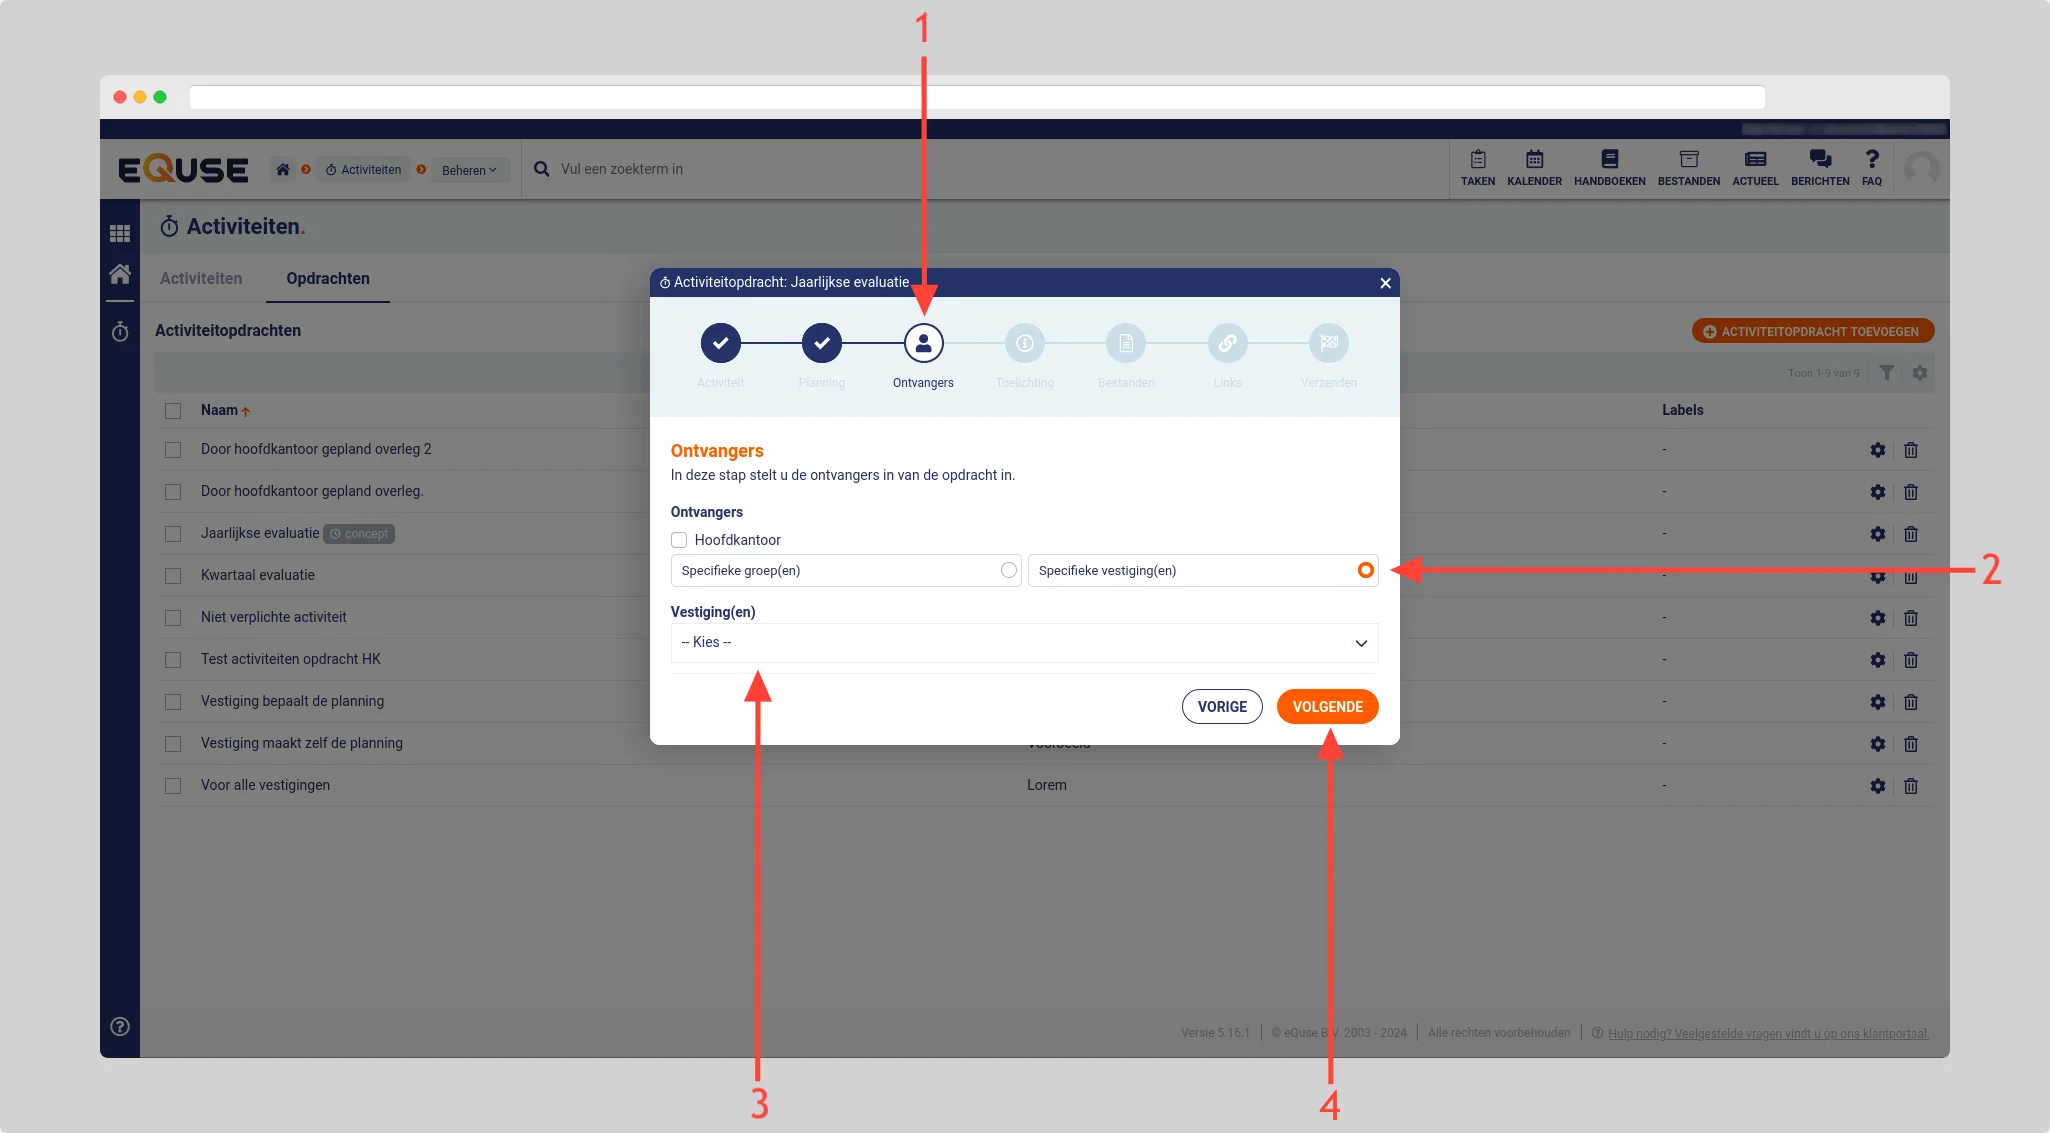This screenshot has width=2050, height=1133.
Task: Click the Volgende button
Action: coord(1327,706)
